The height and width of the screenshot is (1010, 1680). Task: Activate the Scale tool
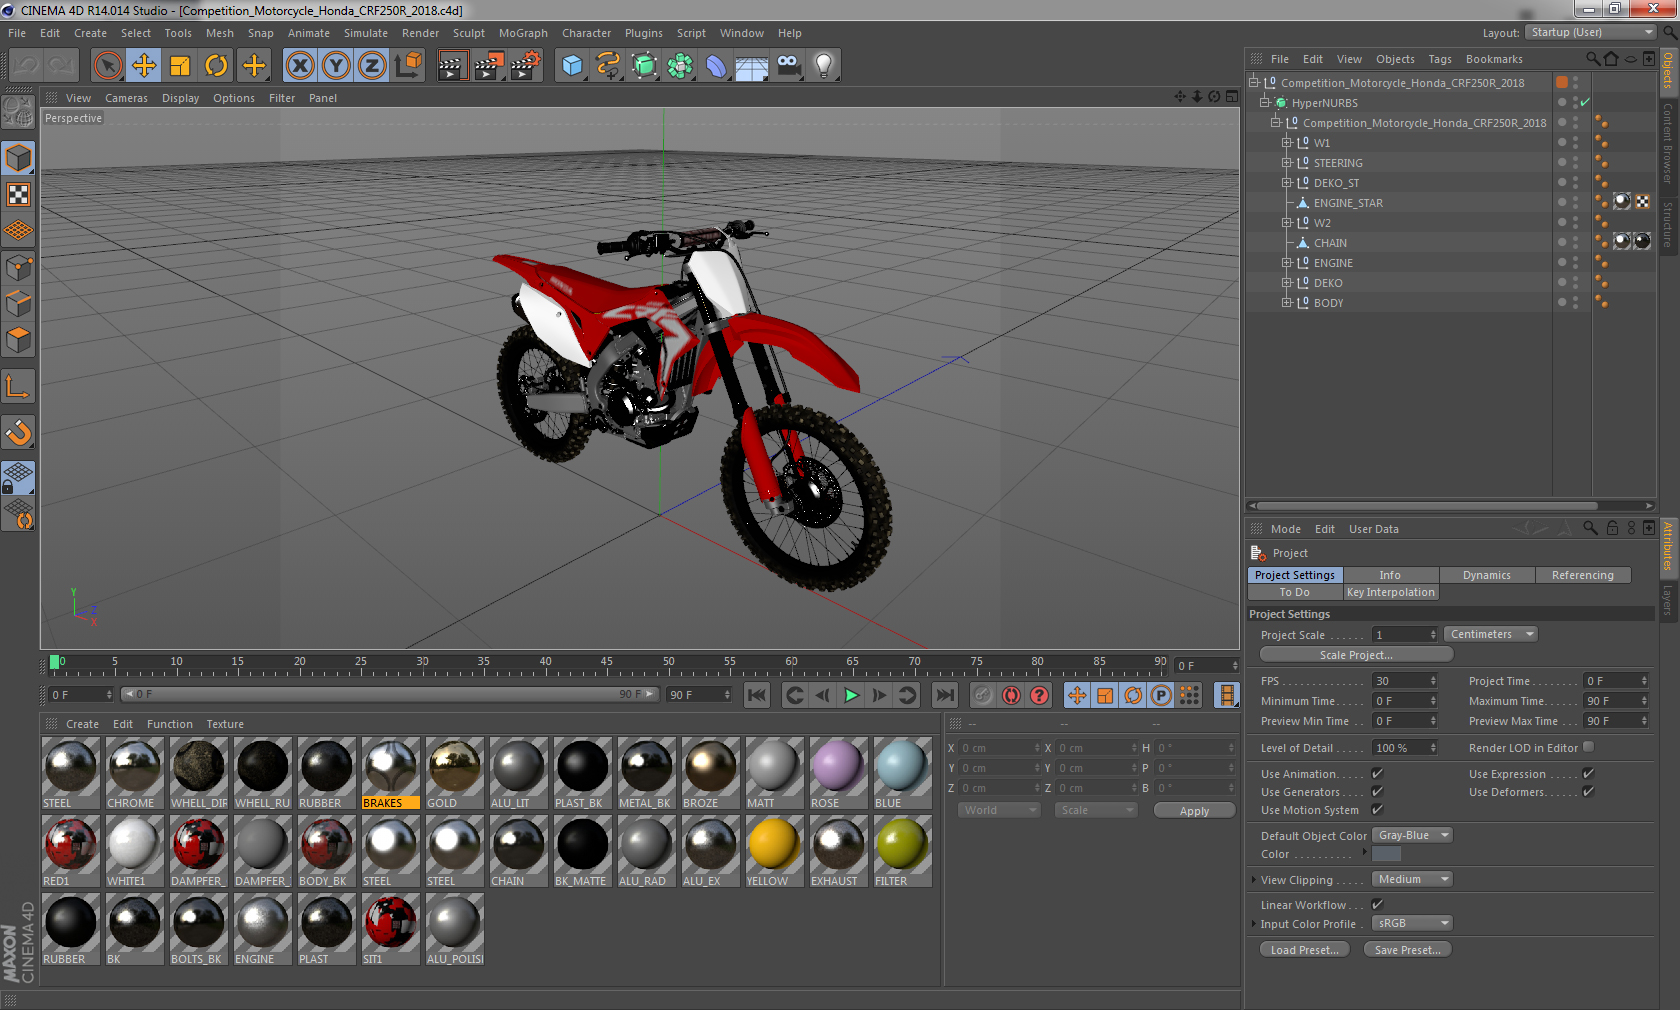[180, 66]
